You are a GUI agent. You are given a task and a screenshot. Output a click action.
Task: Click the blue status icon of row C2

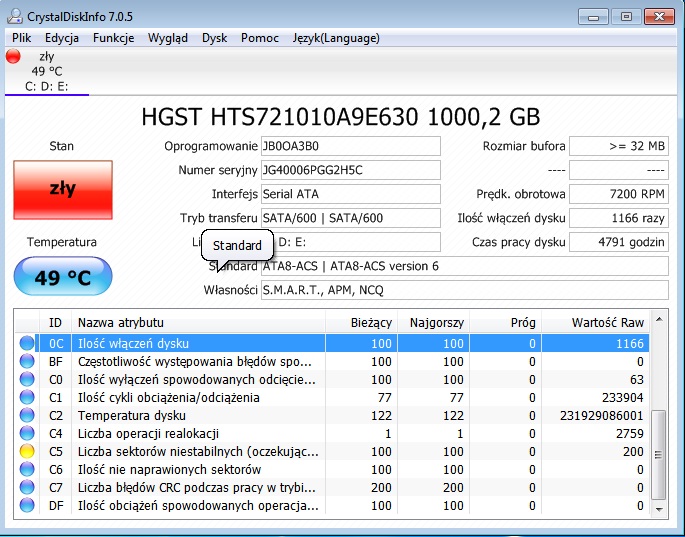click(x=27, y=415)
